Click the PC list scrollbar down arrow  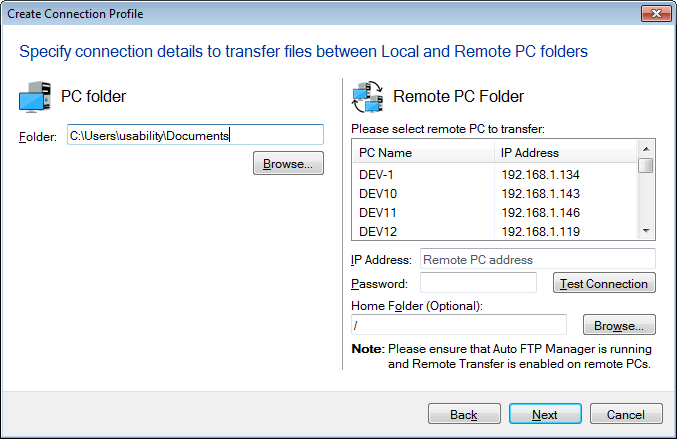click(x=646, y=231)
